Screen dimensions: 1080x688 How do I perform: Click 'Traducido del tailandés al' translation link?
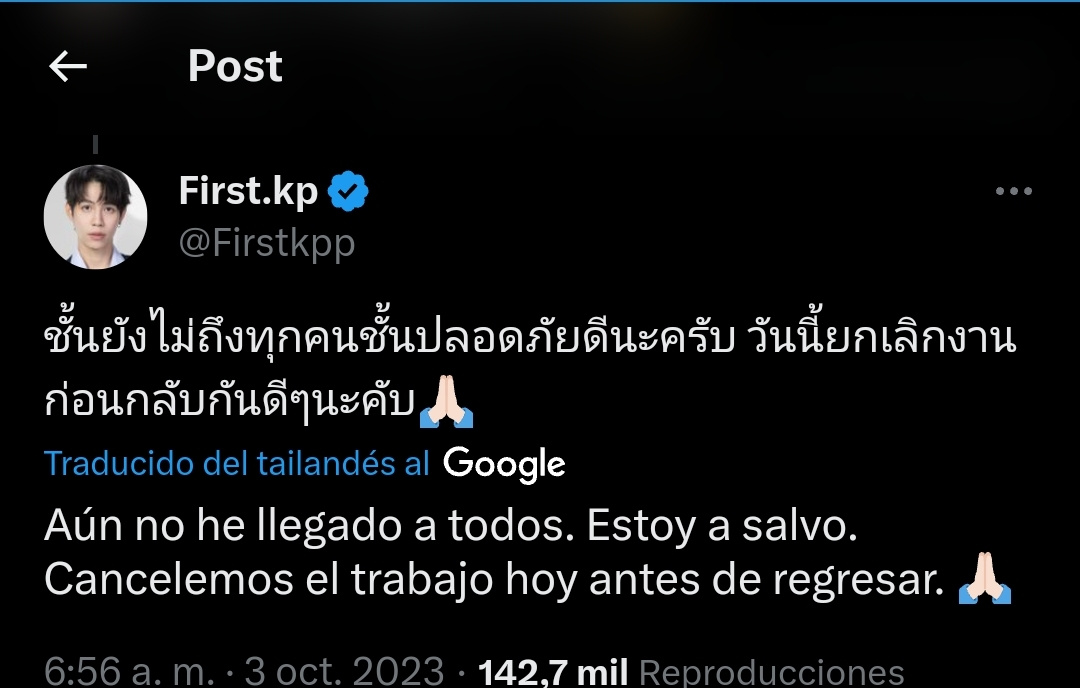[237, 464]
